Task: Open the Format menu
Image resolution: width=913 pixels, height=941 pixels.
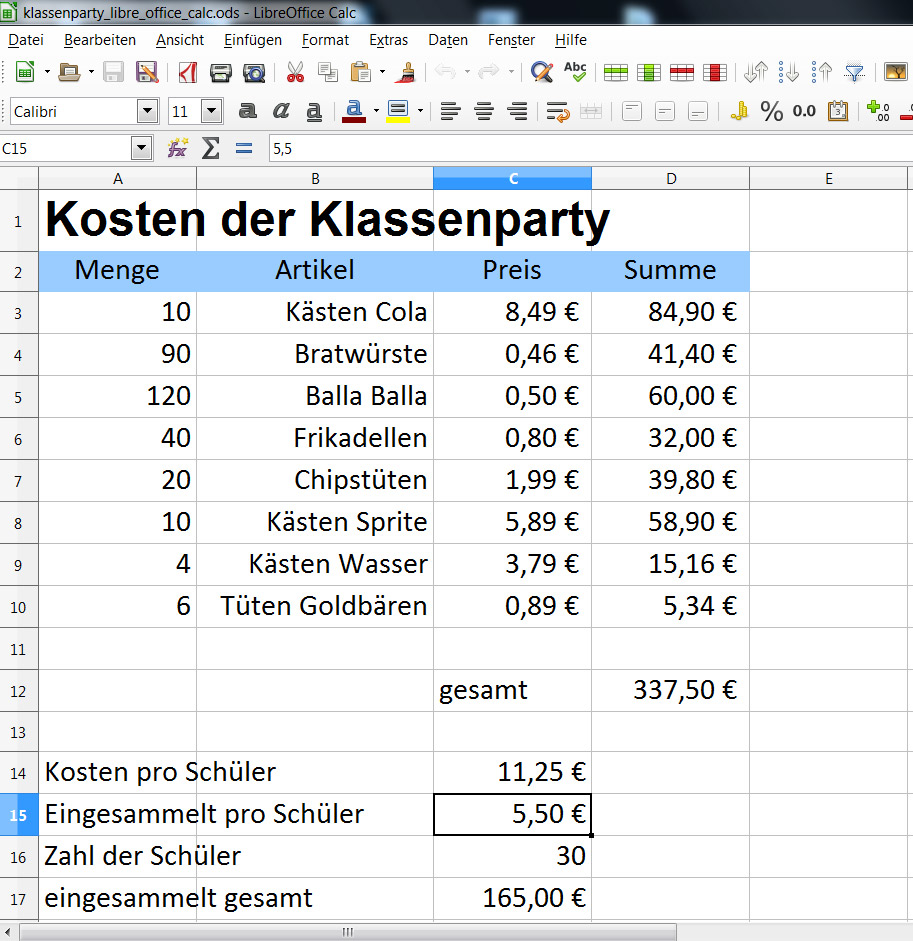Action: [x=325, y=40]
